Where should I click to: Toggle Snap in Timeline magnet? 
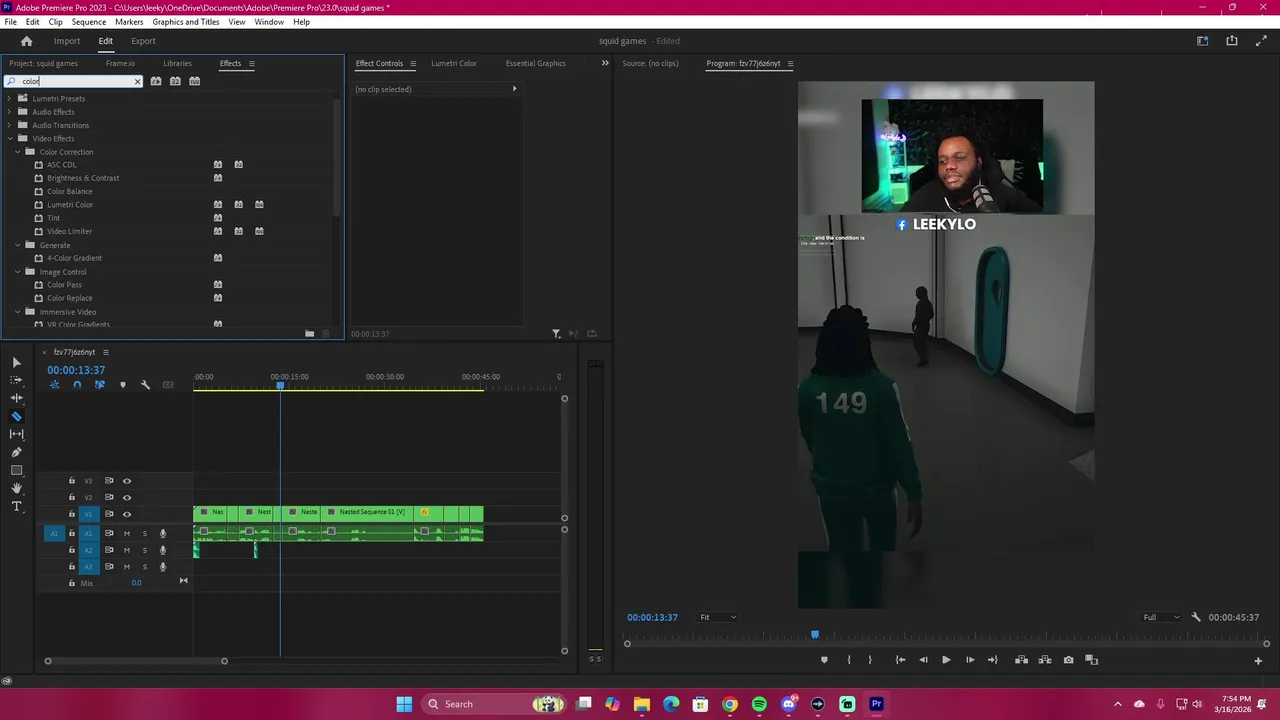coord(77,385)
